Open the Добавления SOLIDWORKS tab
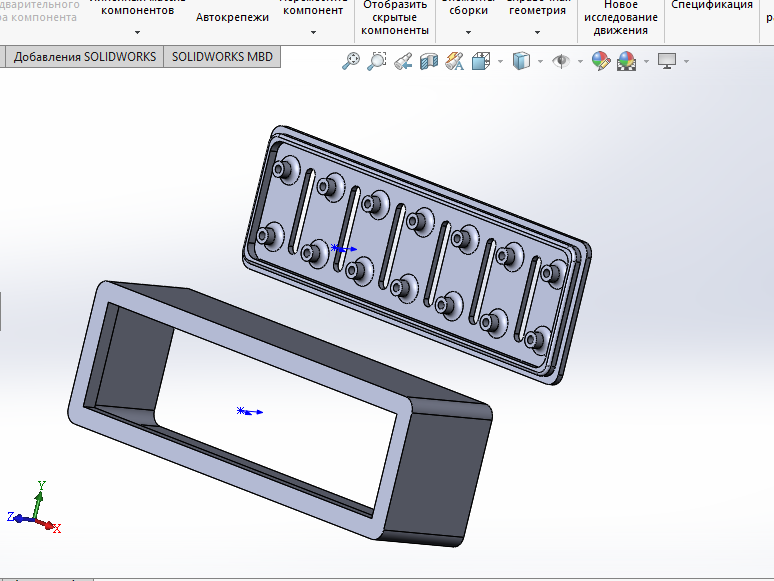The image size is (774, 581). coord(84,57)
